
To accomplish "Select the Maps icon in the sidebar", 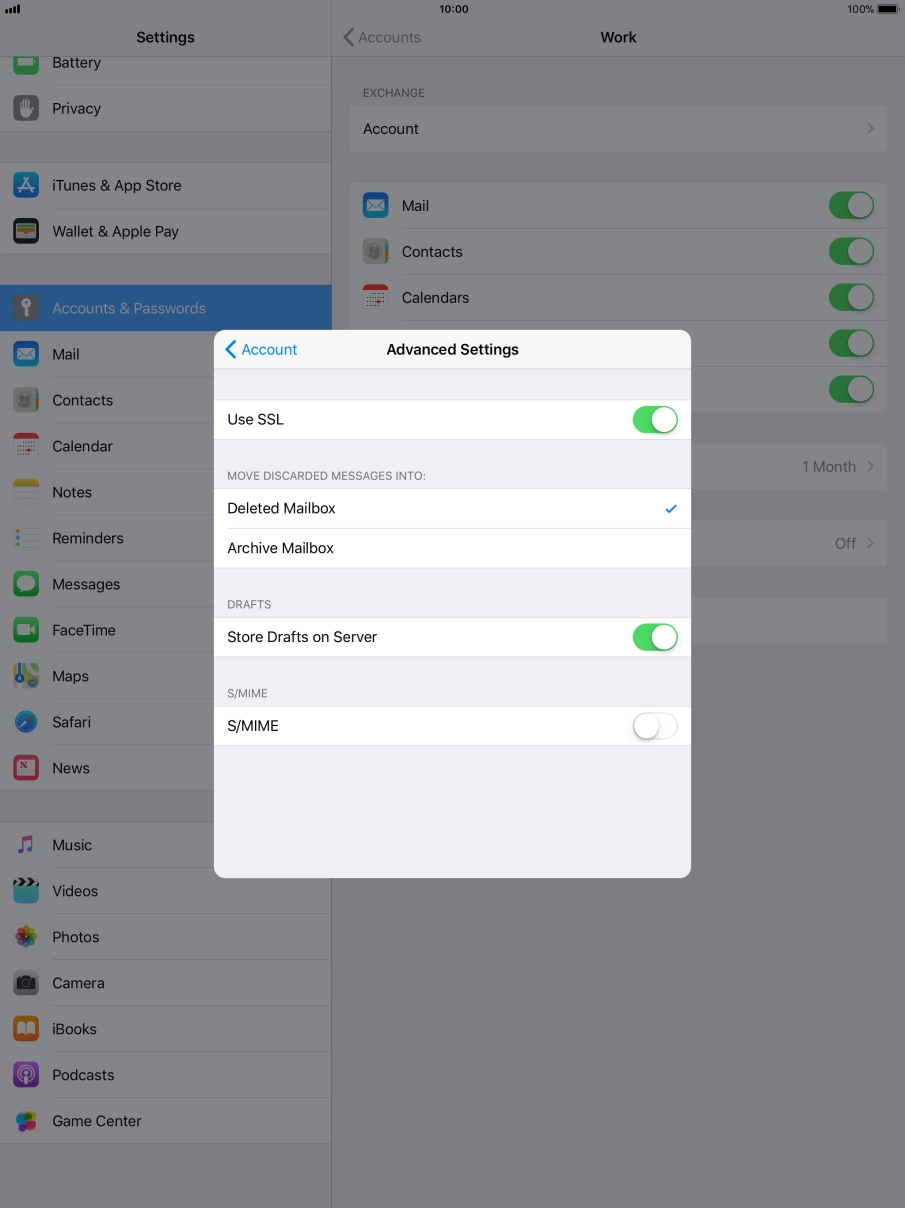I will tap(26, 676).
